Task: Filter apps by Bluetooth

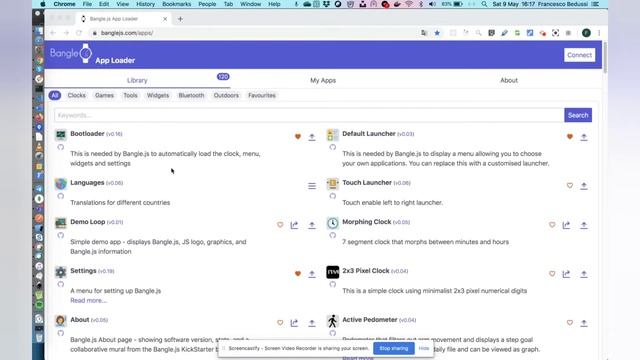Action: coord(191,96)
